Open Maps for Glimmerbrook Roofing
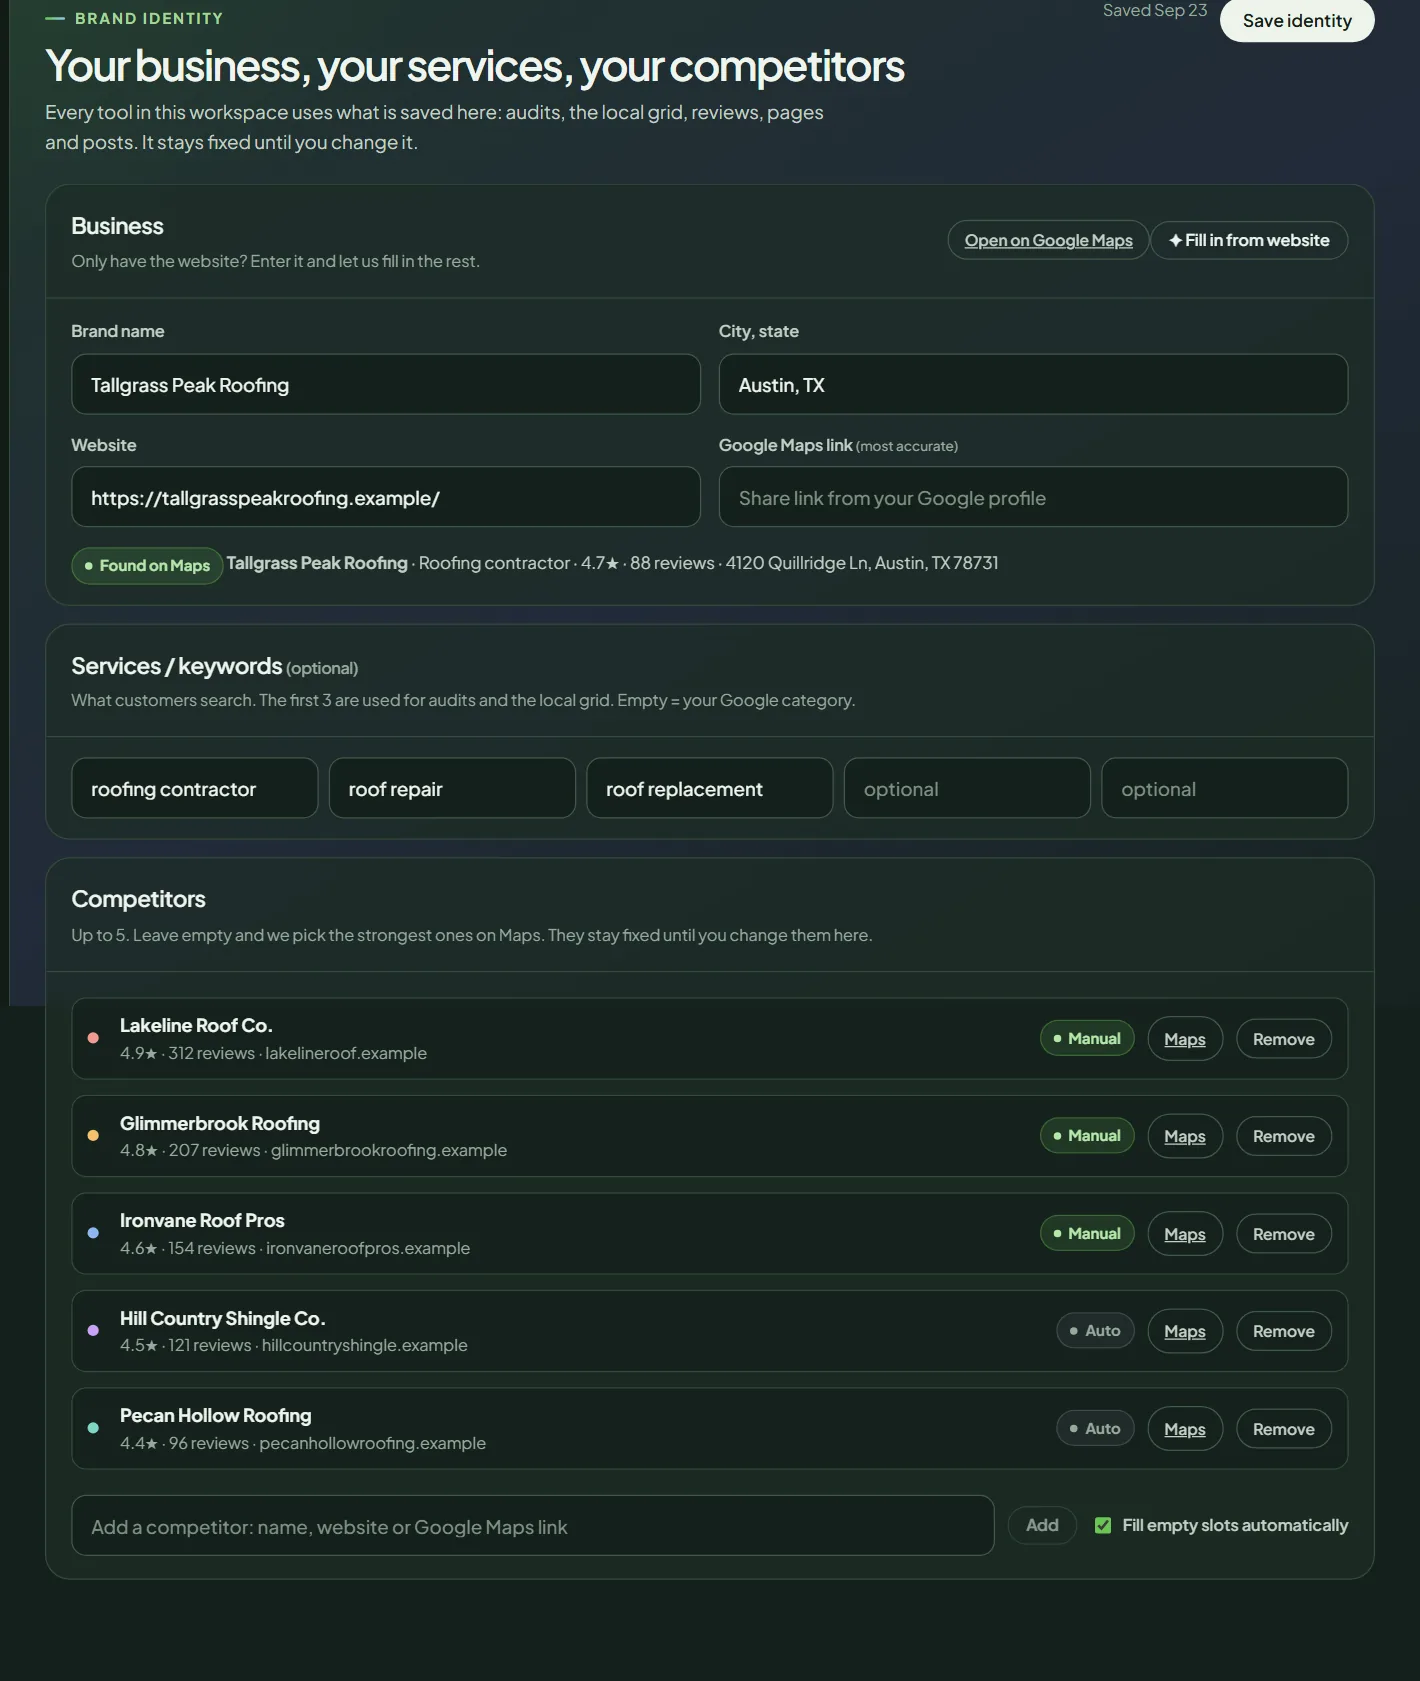1420x1681 pixels. coord(1185,1136)
